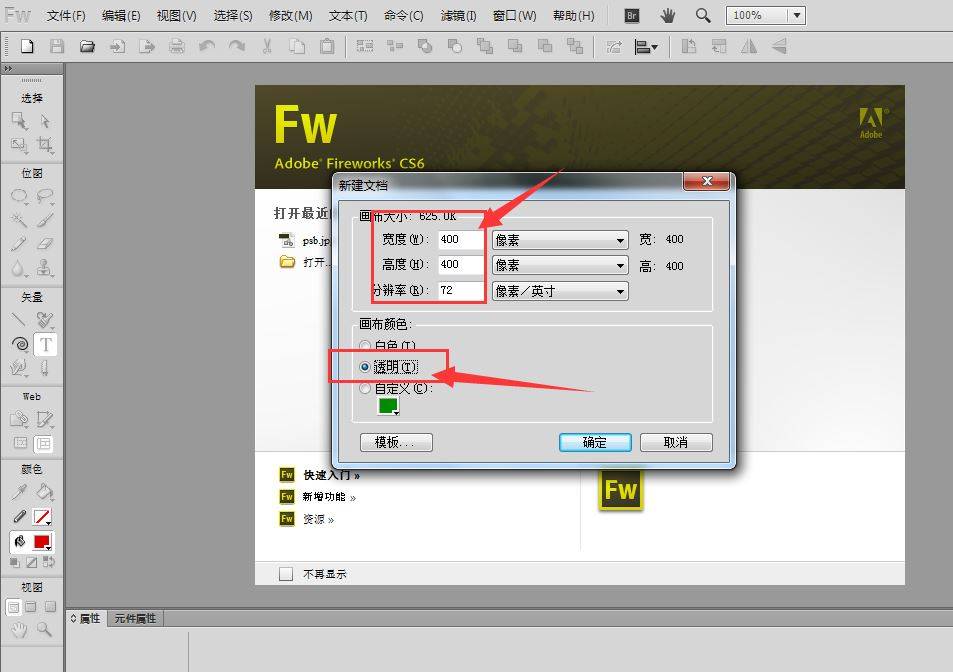Expand the resolution unit 像素/英寸 dropdown
This screenshot has width=953, height=672.
(x=559, y=291)
